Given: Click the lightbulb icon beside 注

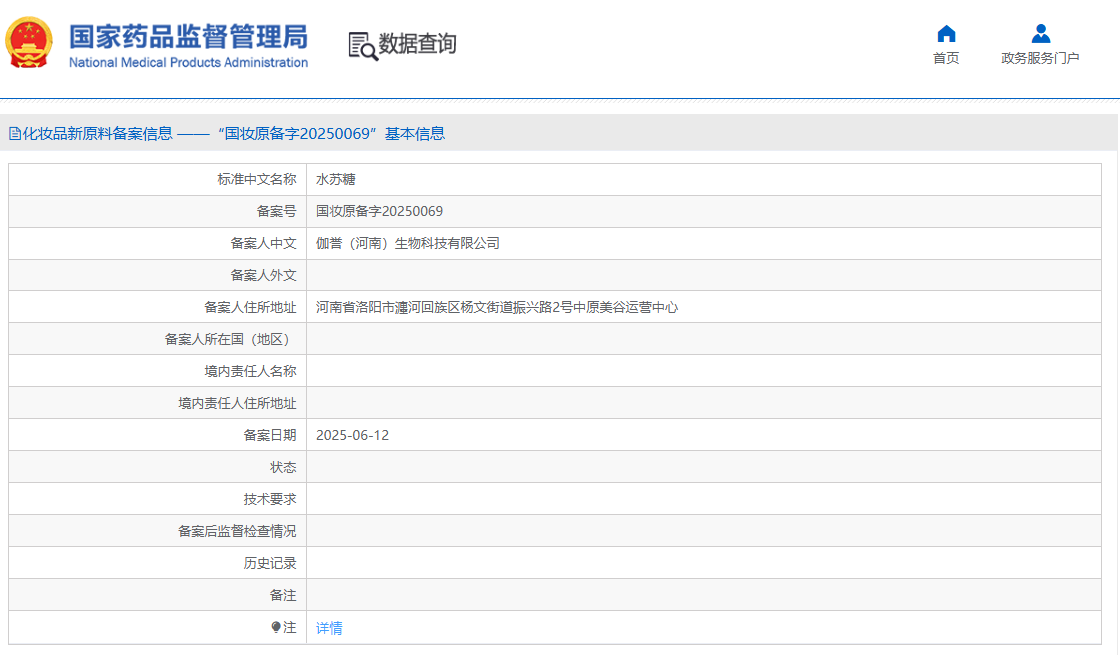Looking at the screenshot, I should click(276, 627).
